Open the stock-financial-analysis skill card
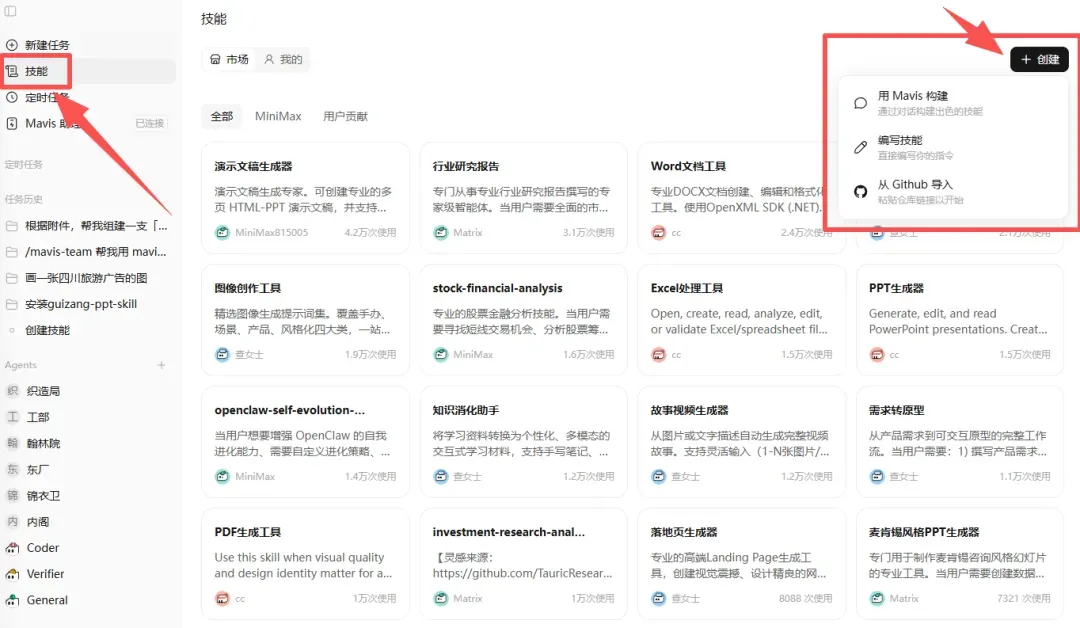 coord(523,320)
